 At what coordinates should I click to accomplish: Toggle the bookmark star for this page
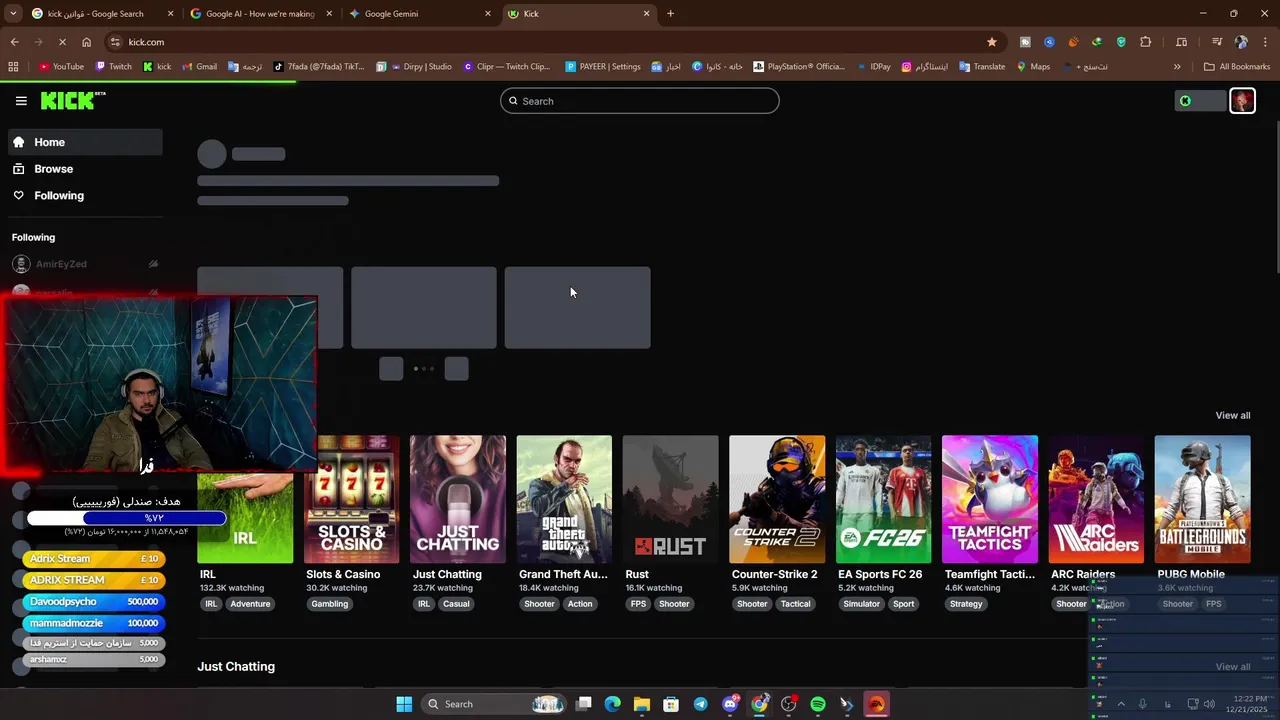coord(991,42)
